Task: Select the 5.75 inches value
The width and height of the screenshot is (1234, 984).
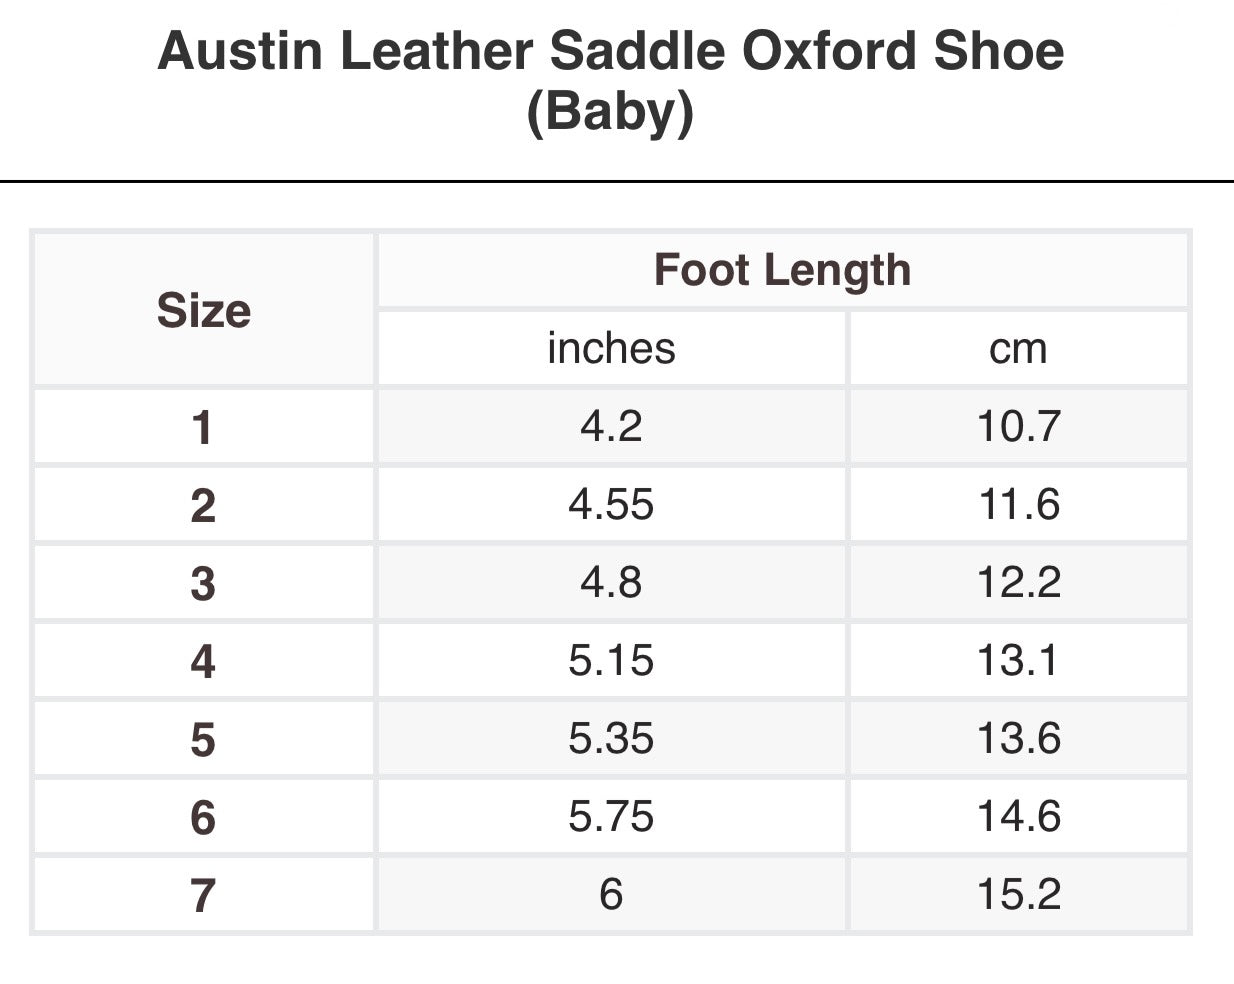Action: [x=611, y=816]
